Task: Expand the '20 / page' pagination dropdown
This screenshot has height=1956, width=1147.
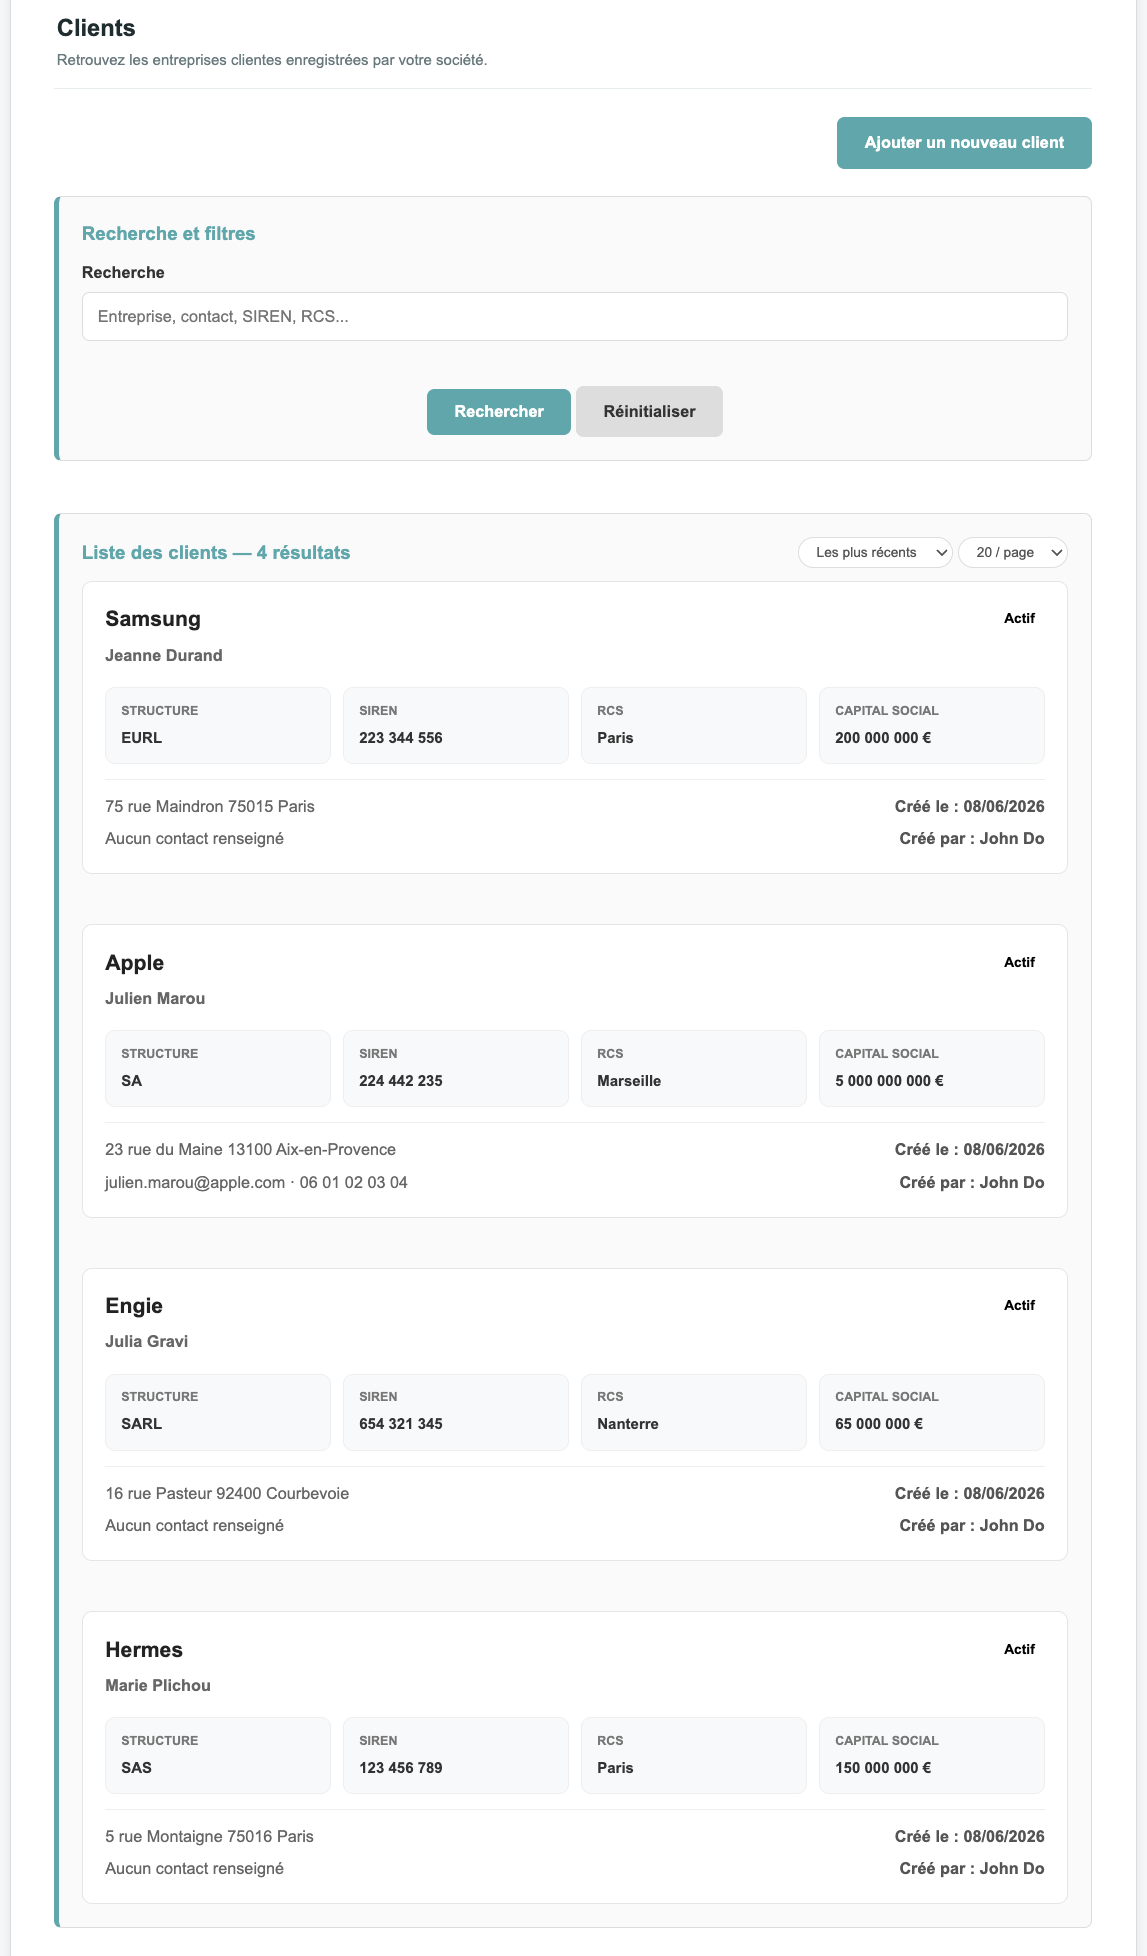Action: [1013, 553]
